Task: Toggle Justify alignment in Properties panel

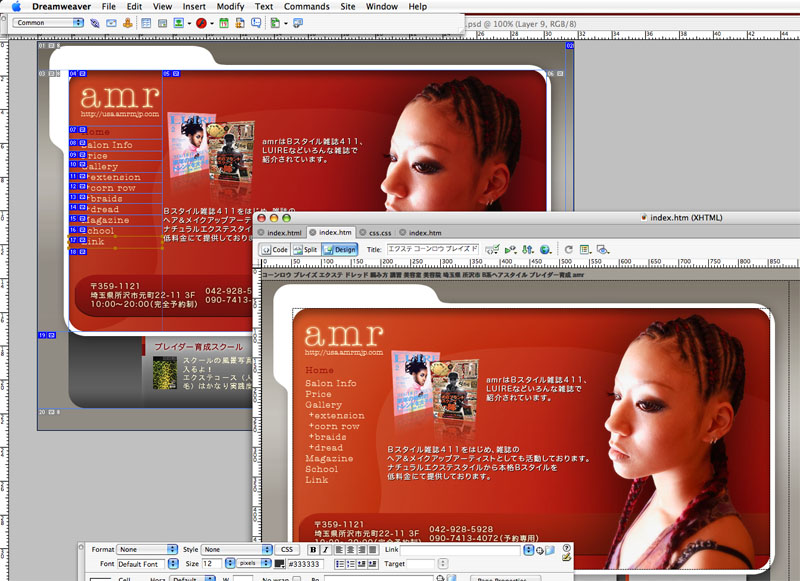Action: point(373,549)
